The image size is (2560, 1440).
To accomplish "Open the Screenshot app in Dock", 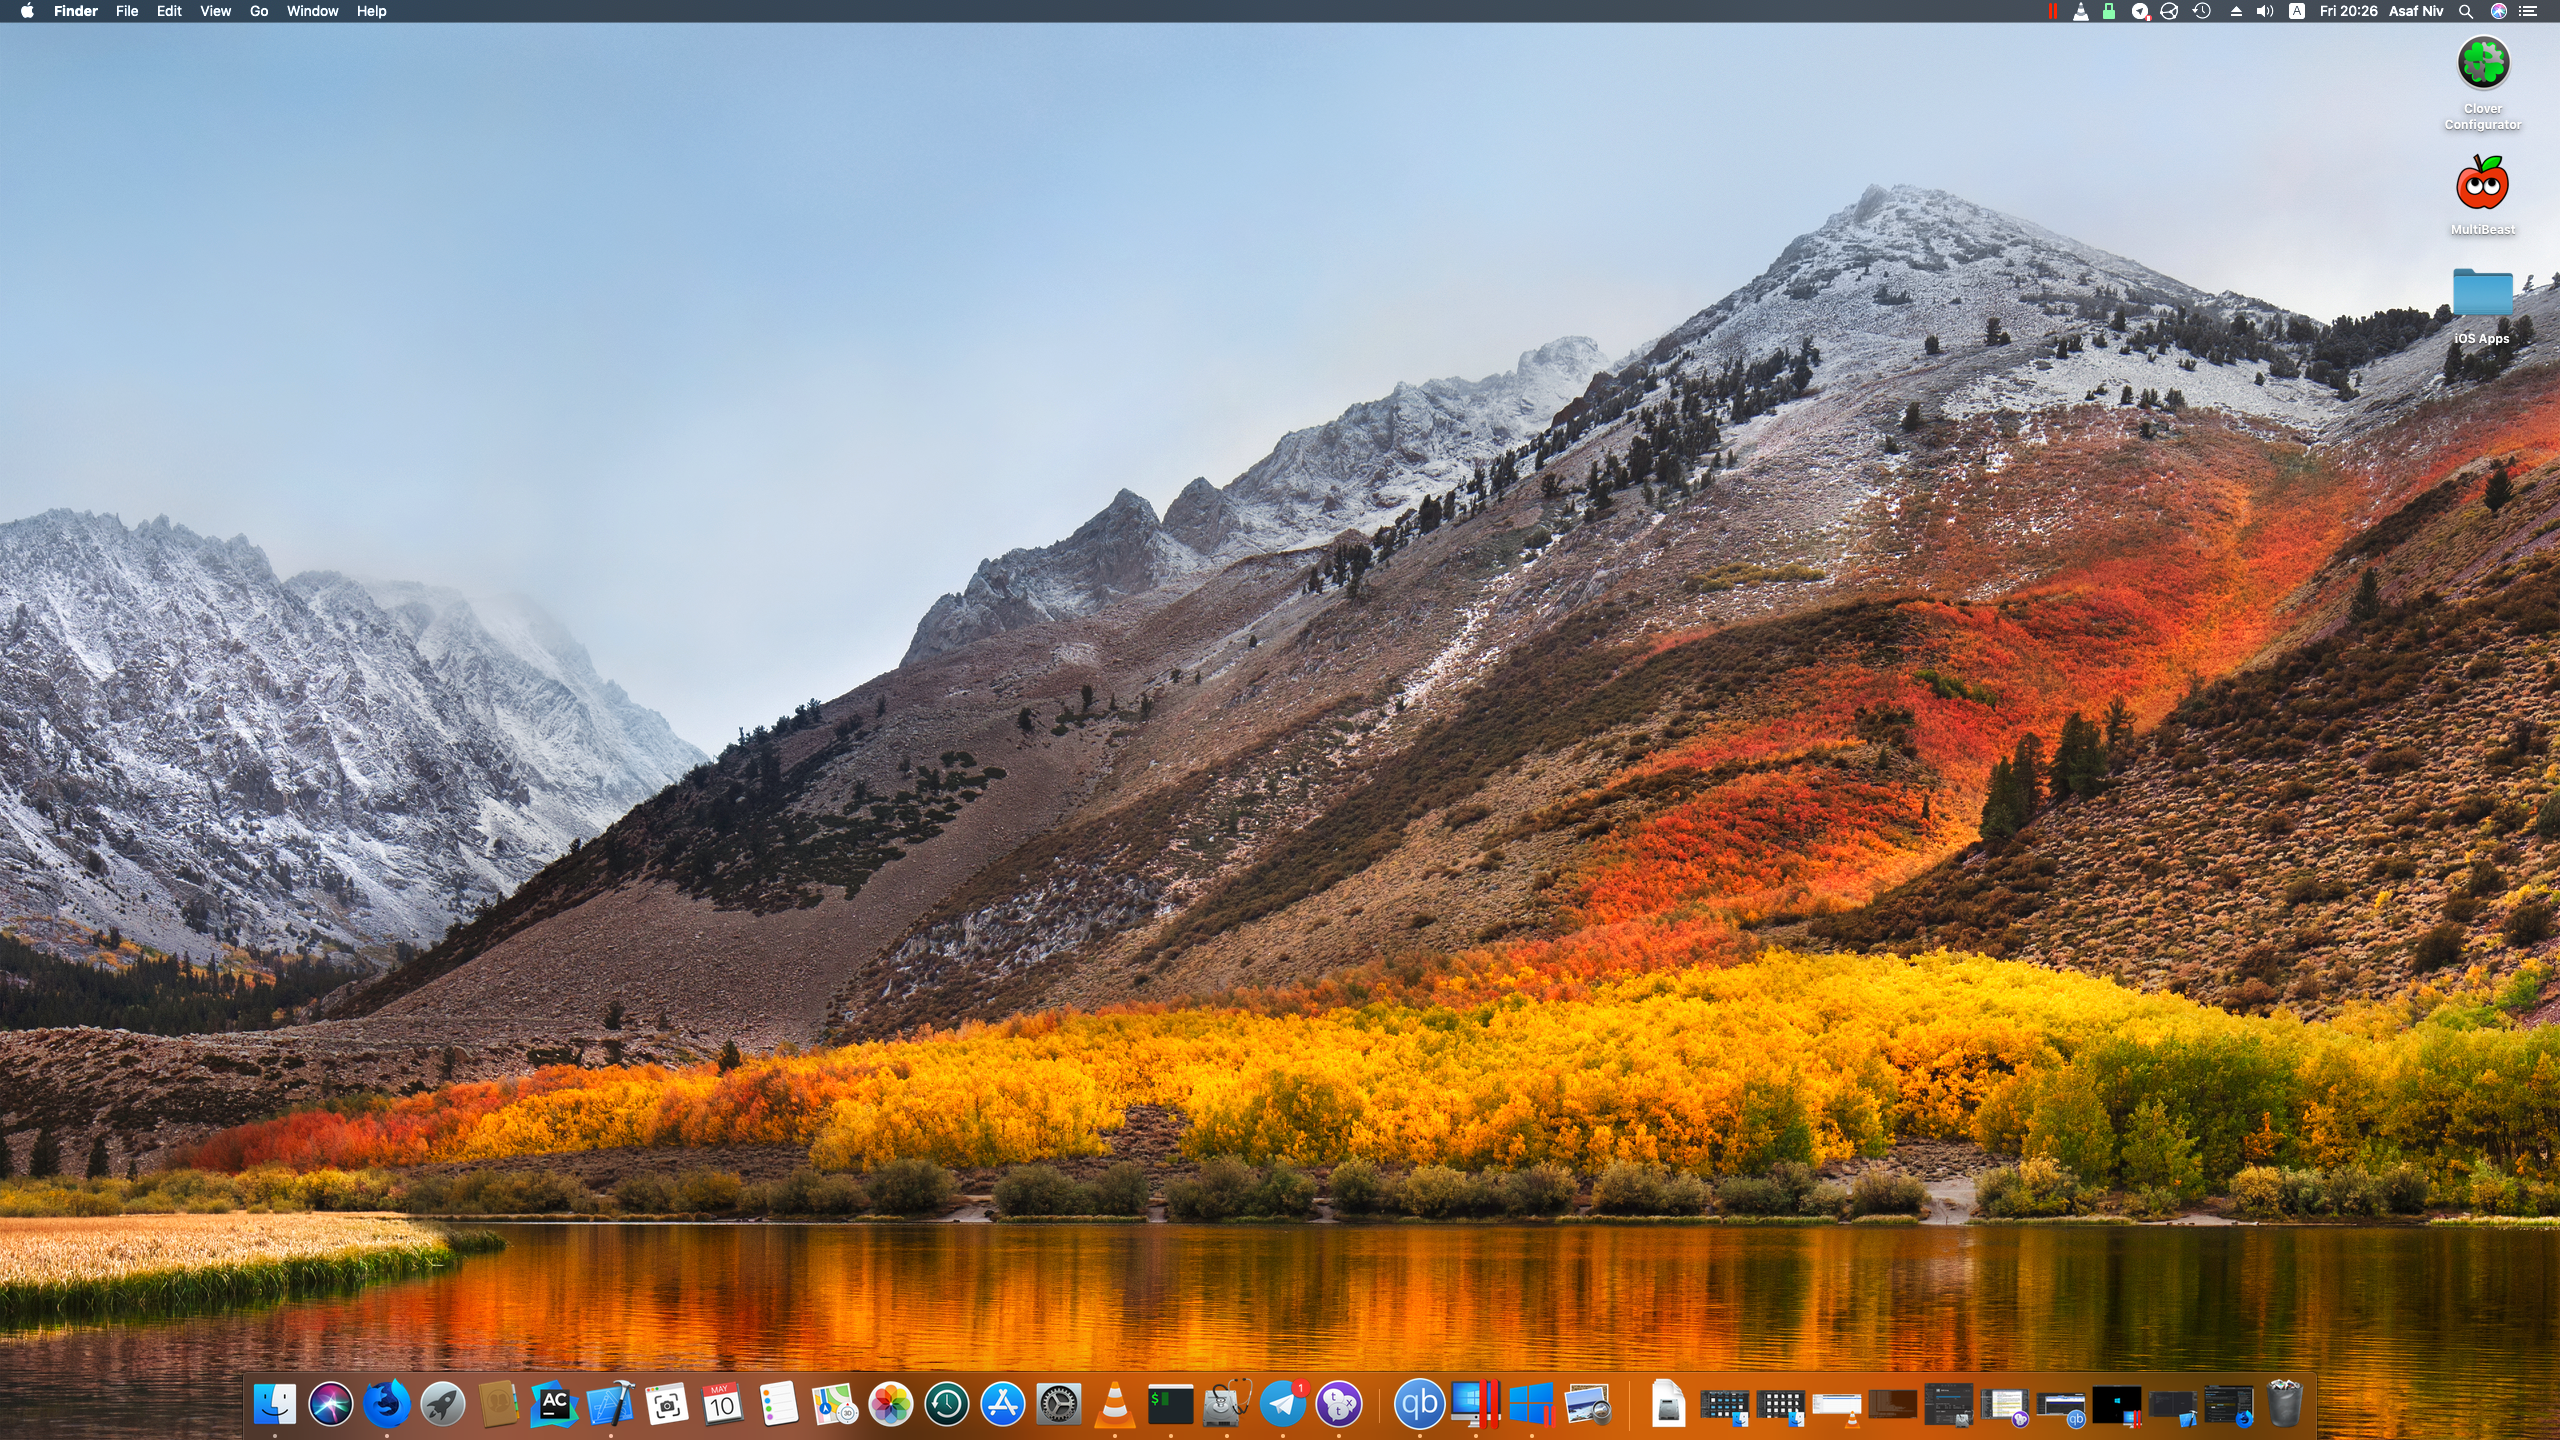I will (x=667, y=1404).
